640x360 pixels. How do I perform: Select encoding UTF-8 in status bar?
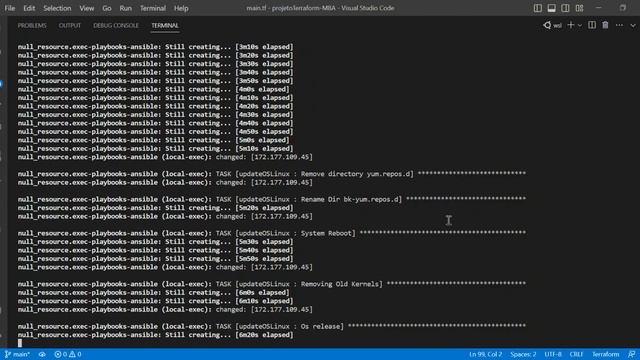click(553, 354)
